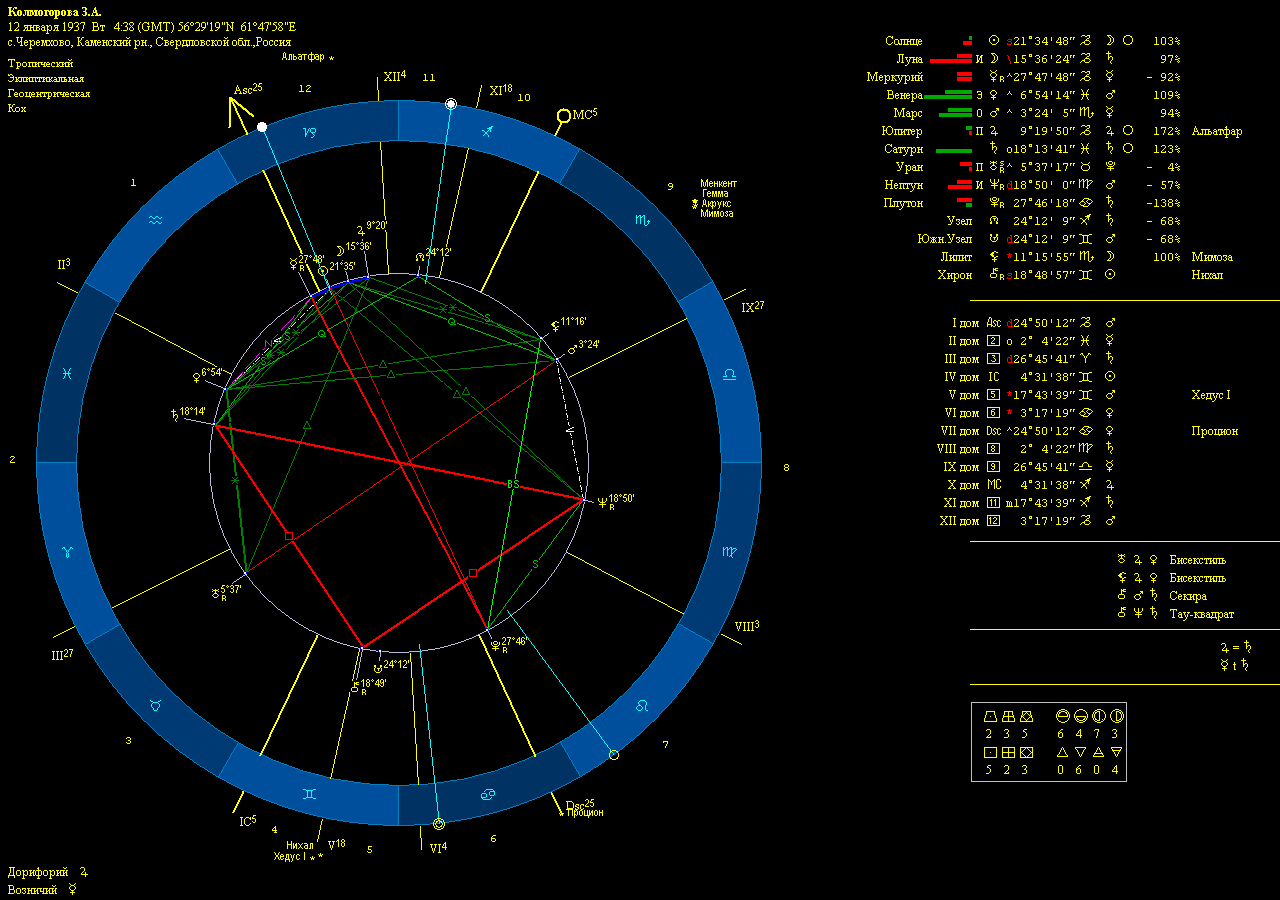Click the Процион star label on the wheel
Image resolution: width=1280 pixels, height=900 pixels.
(585, 813)
